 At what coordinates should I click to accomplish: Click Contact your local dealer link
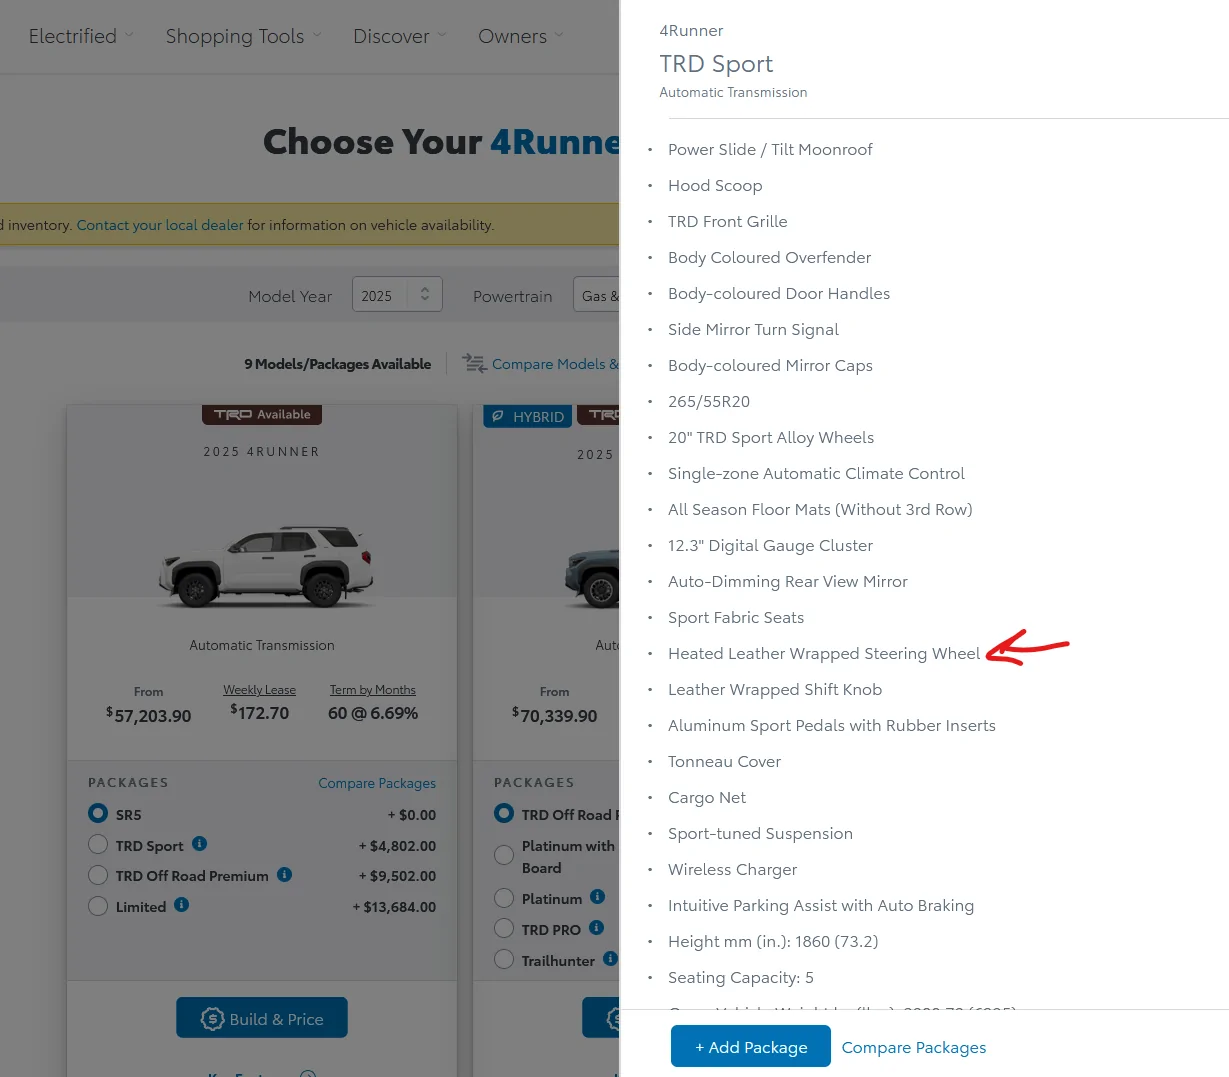(160, 225)
